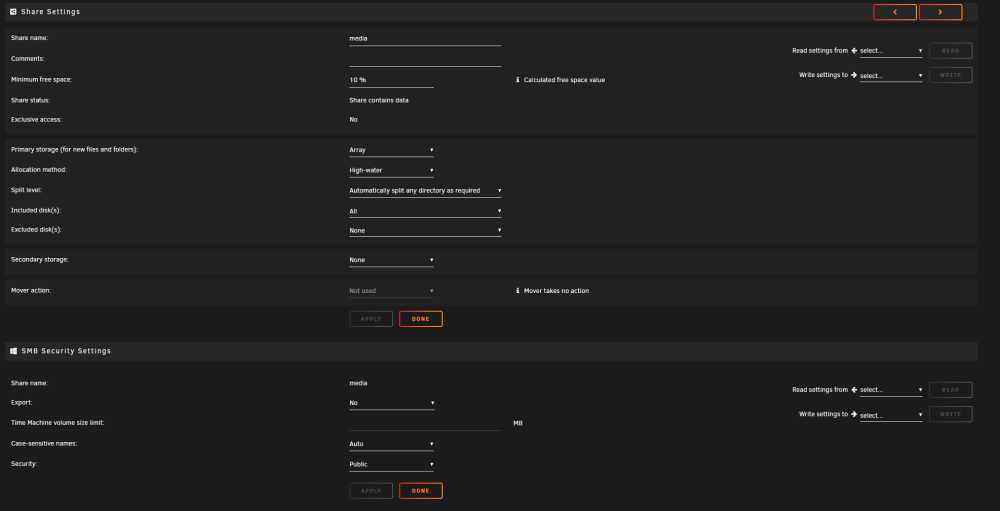Open Allocation method dropdown showing High-water
The image size is (1000, 511).
391,170
